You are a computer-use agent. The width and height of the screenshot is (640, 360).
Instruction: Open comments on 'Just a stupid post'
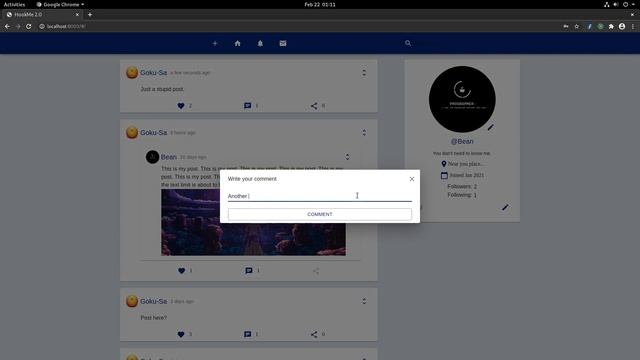(x=247, y=106)
